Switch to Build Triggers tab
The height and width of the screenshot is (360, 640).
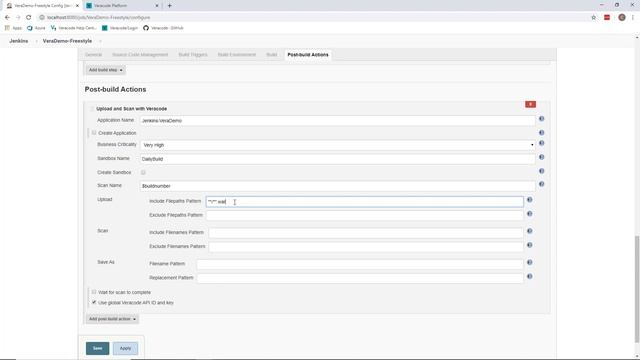(x=193, y=55)
